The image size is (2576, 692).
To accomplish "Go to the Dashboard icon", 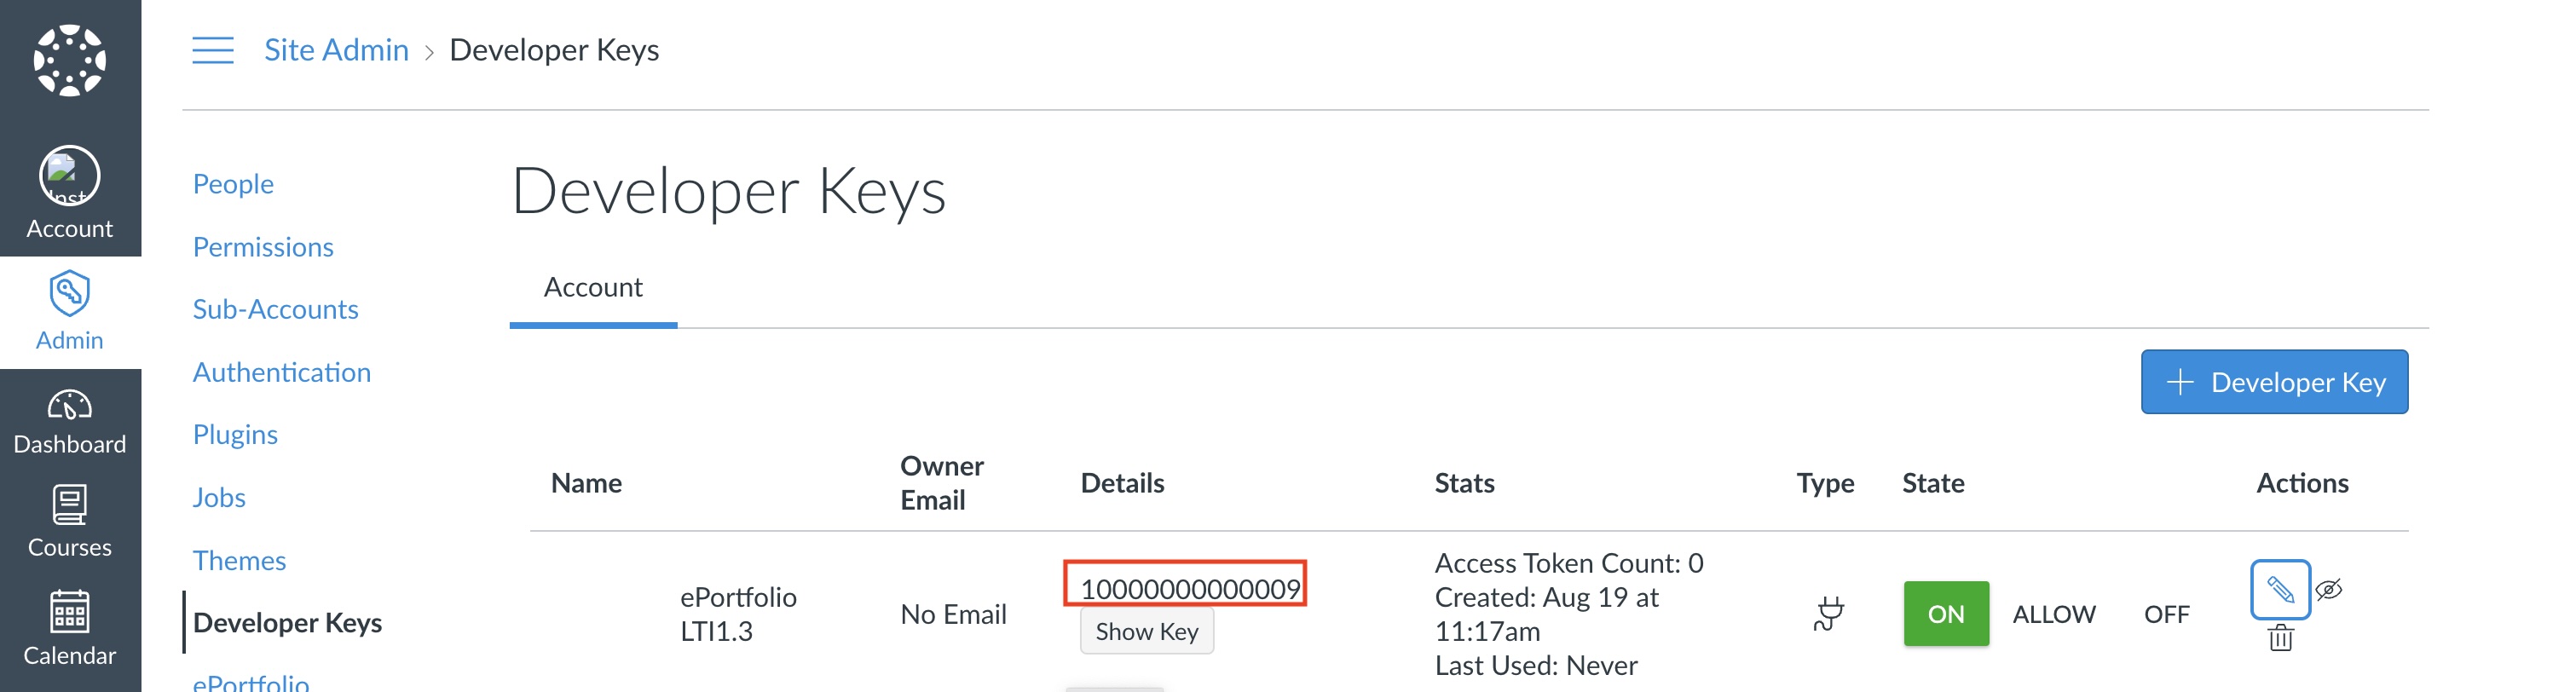I will pos(70,405).
